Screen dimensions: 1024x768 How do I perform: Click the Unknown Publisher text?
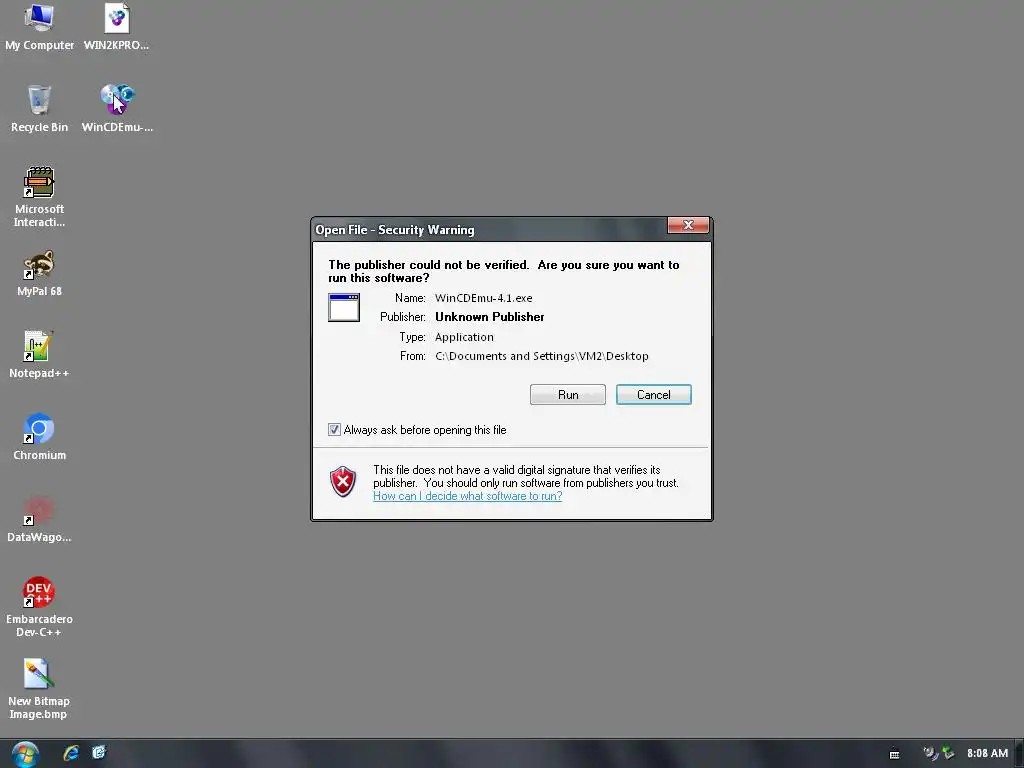(490, 317)
